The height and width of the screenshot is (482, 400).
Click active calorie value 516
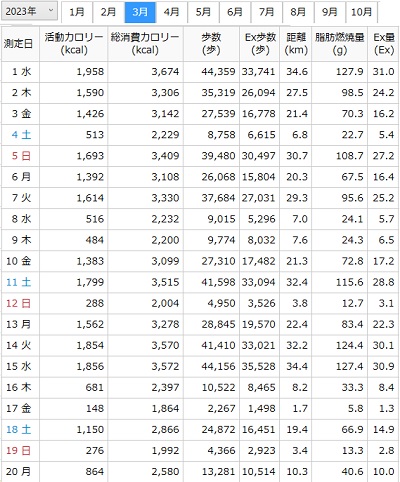tap(95, 219)
